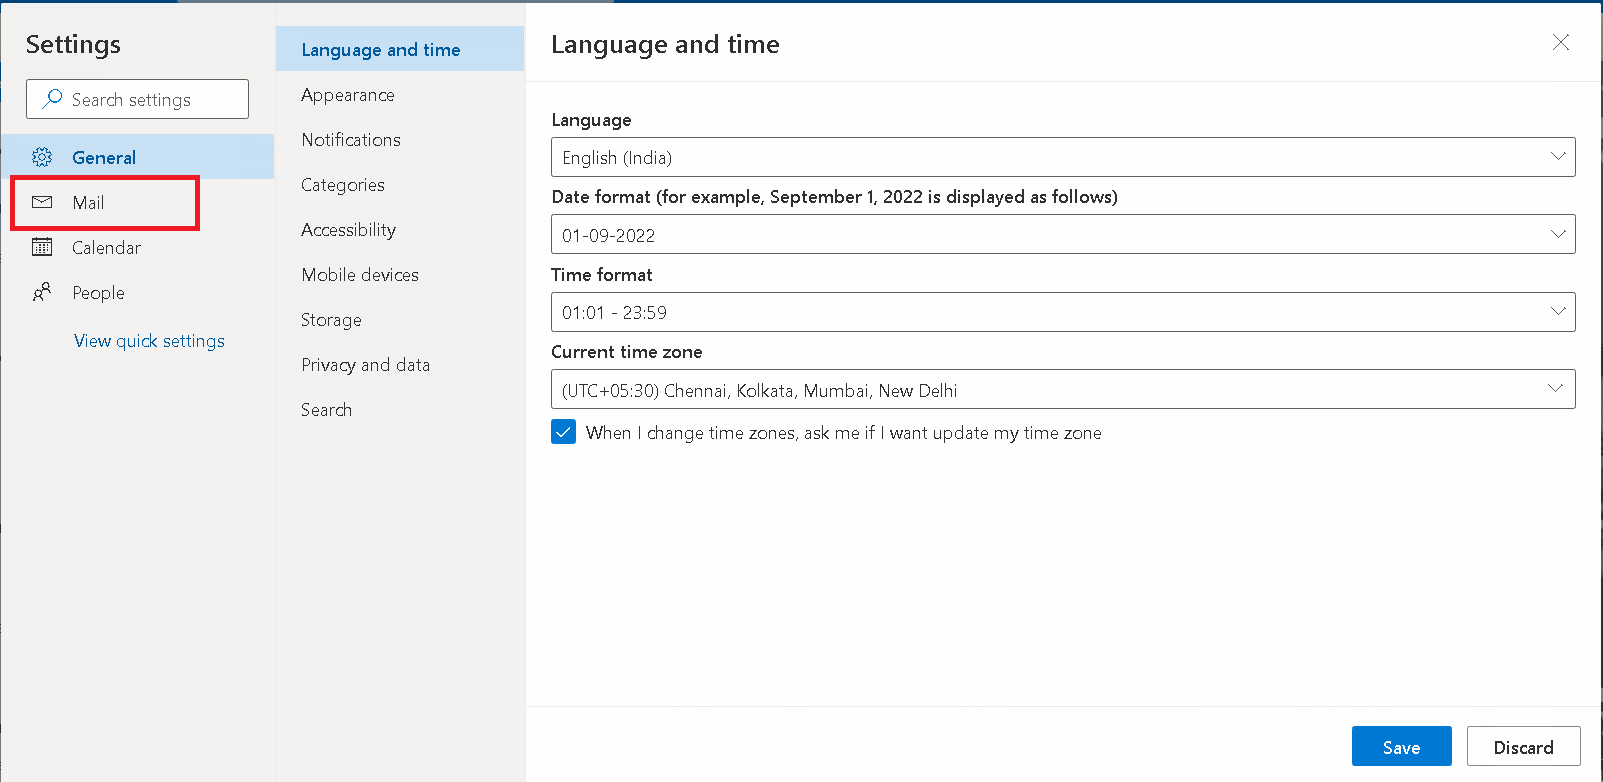1603x782 pixels.
Task: Click the Time format label
Action: tap(602, 274)
